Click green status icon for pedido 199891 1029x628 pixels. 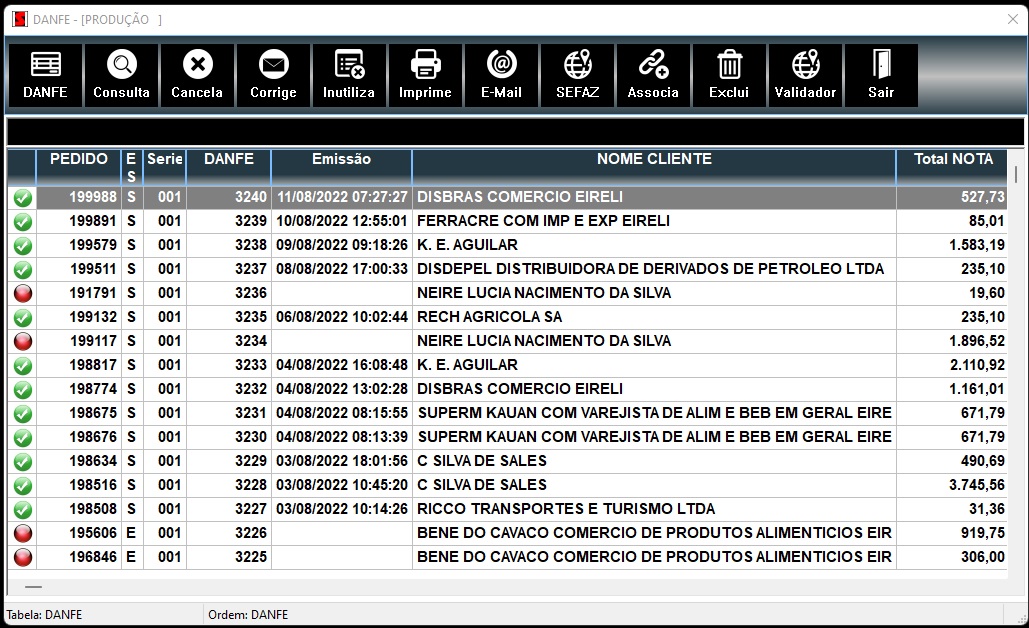click(x=23, y=222)
